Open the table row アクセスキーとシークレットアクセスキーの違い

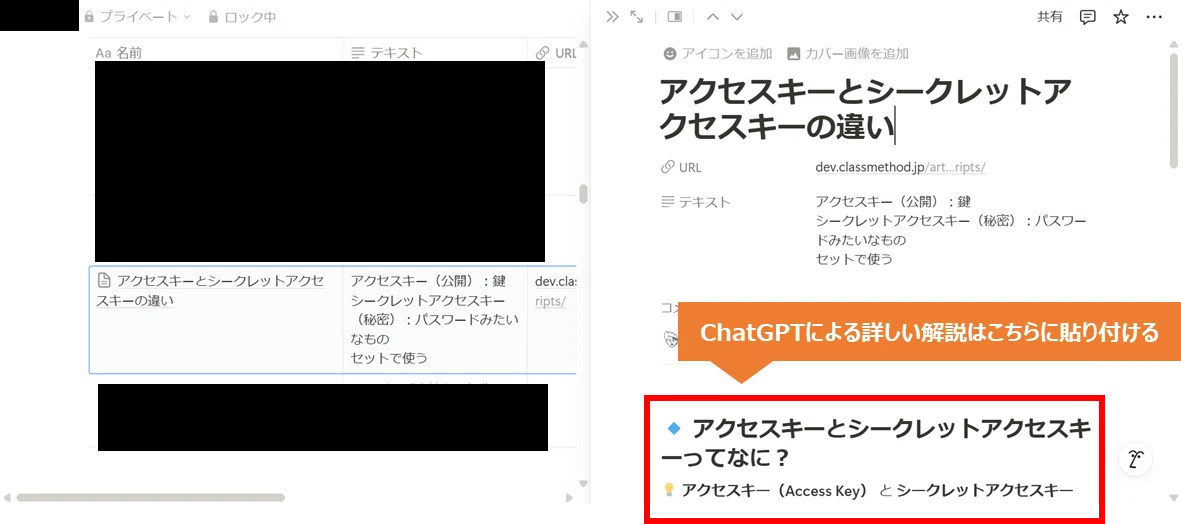[212, 291]
